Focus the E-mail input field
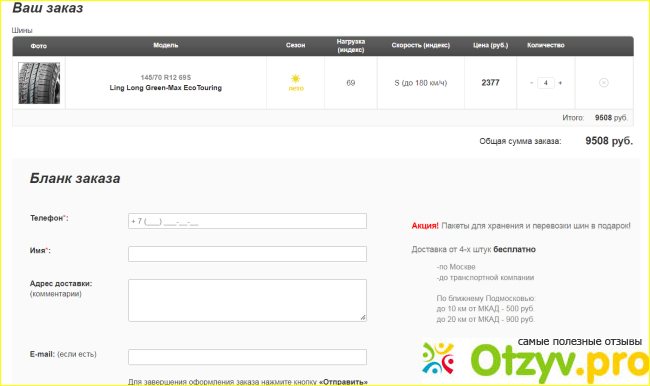 [x=247, y=357]
